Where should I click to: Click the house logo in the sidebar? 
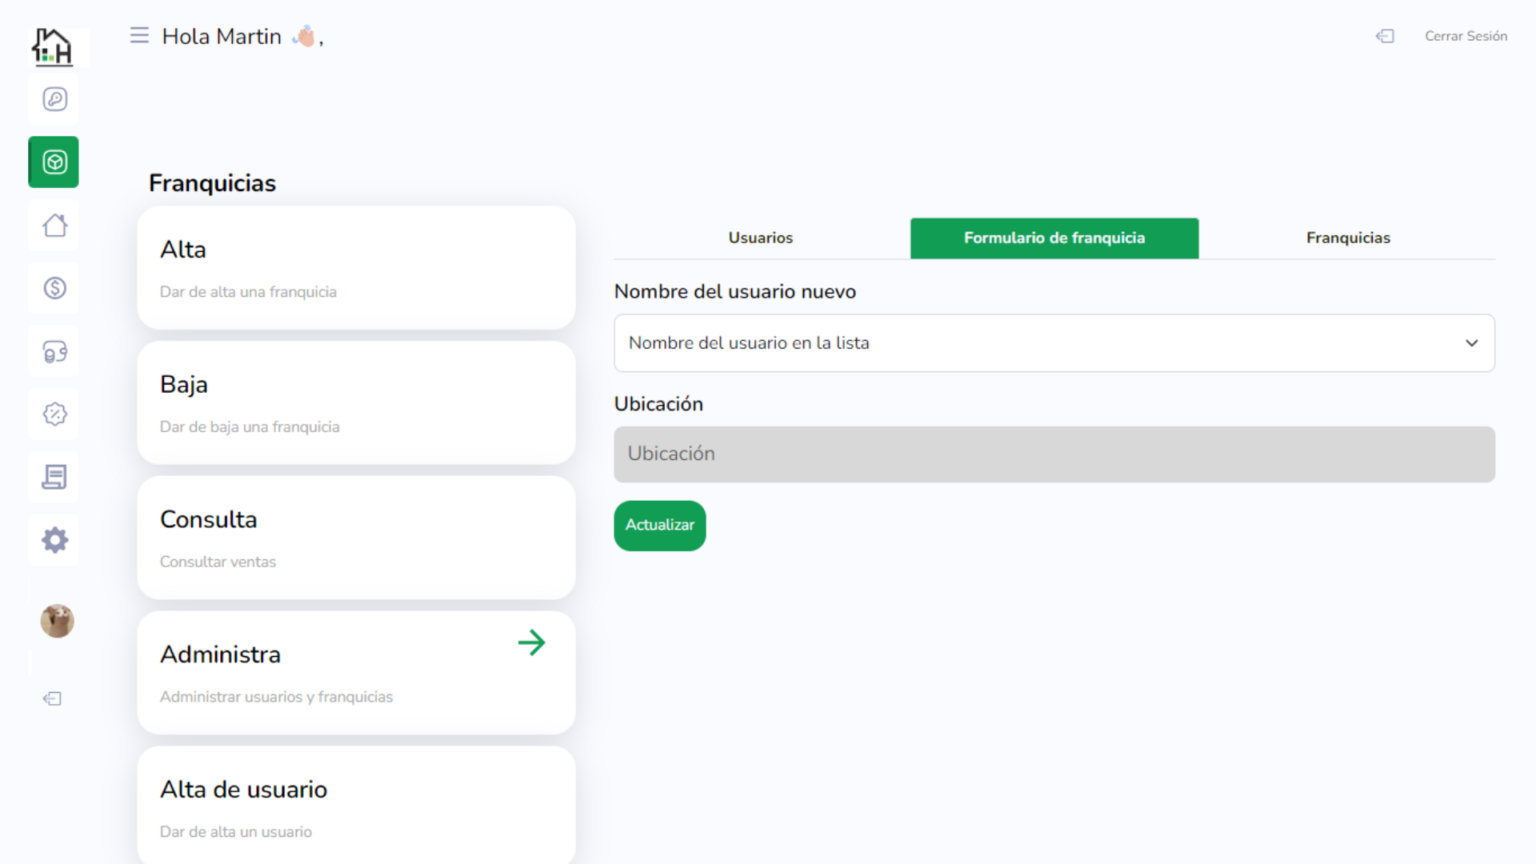[52, 46]
